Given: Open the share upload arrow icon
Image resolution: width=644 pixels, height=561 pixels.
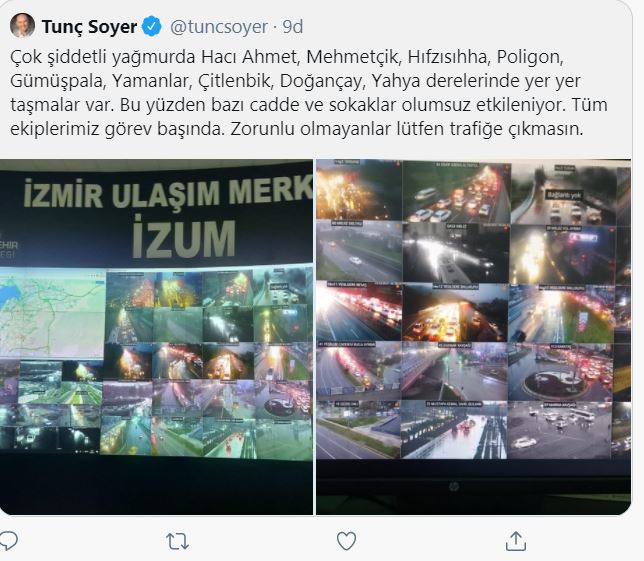Looking at the screenshot, I should [x=516, y=540].
